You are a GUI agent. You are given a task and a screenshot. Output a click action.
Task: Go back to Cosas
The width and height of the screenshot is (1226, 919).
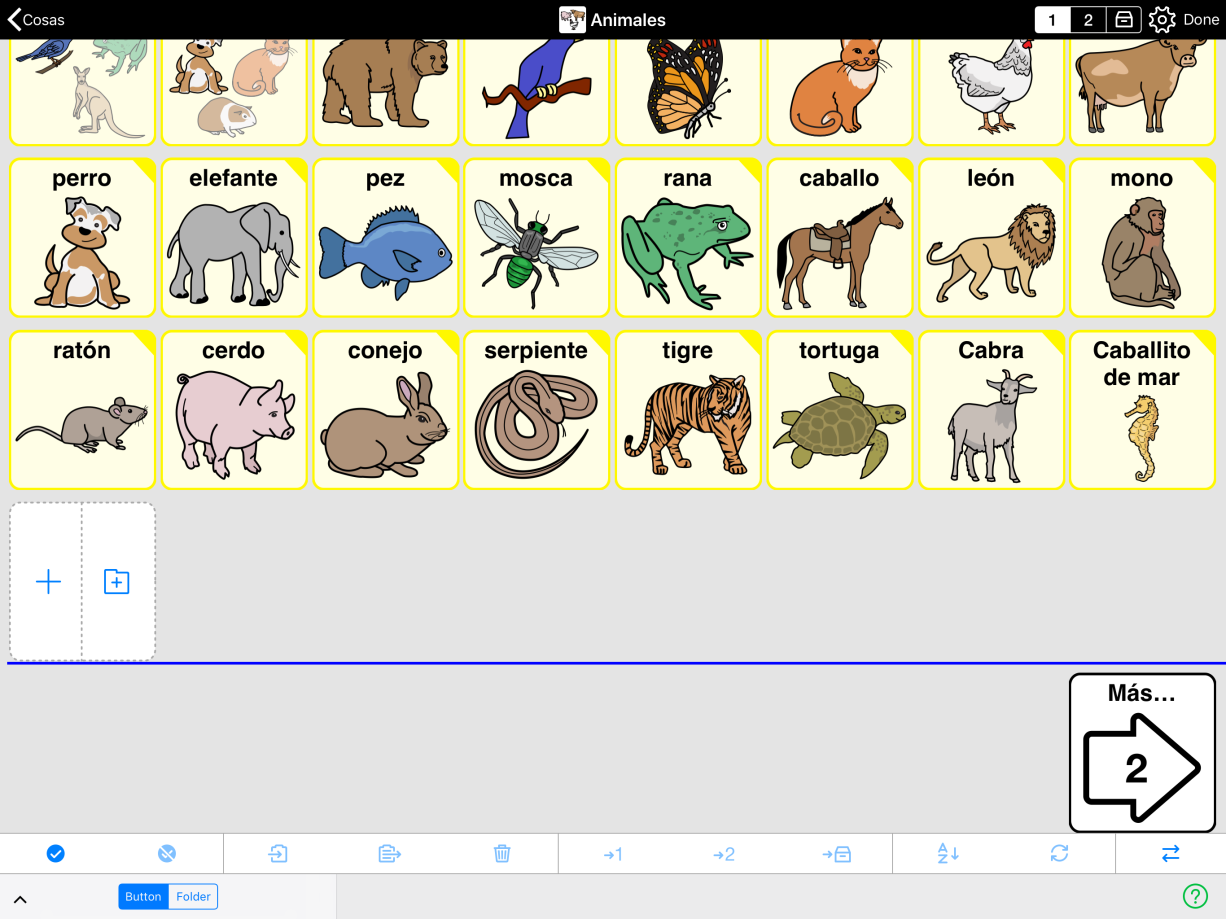(36, 20)
